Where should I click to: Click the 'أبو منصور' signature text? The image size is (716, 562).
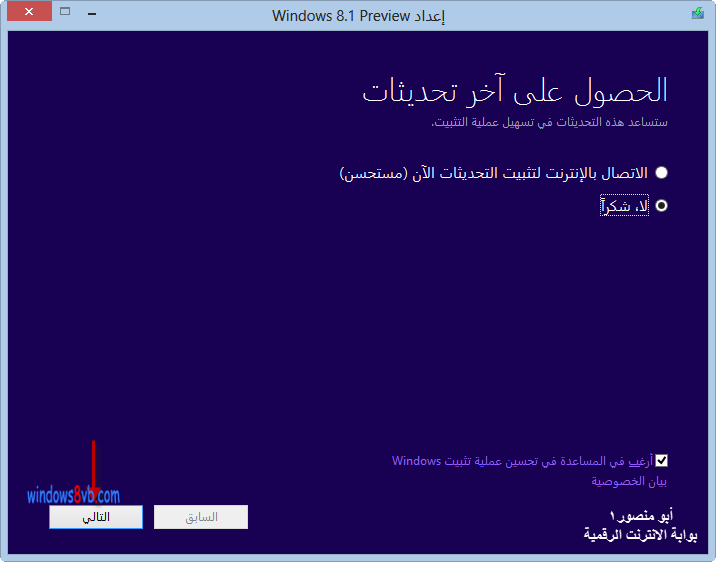coord(640,516)
